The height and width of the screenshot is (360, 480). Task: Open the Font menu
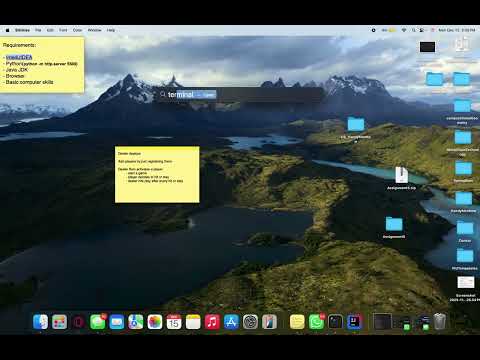tap(63, 30)
